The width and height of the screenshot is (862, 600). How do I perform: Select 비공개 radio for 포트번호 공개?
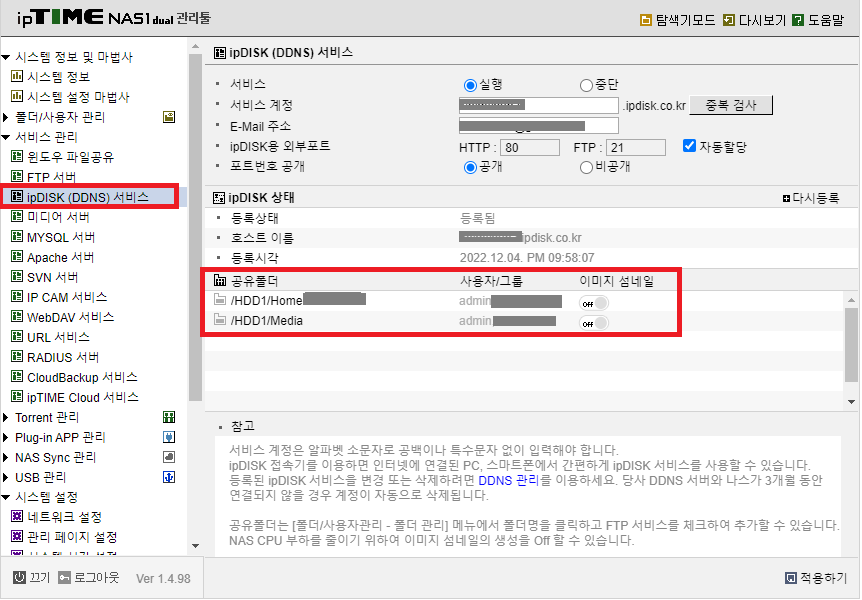pos(586,167)
